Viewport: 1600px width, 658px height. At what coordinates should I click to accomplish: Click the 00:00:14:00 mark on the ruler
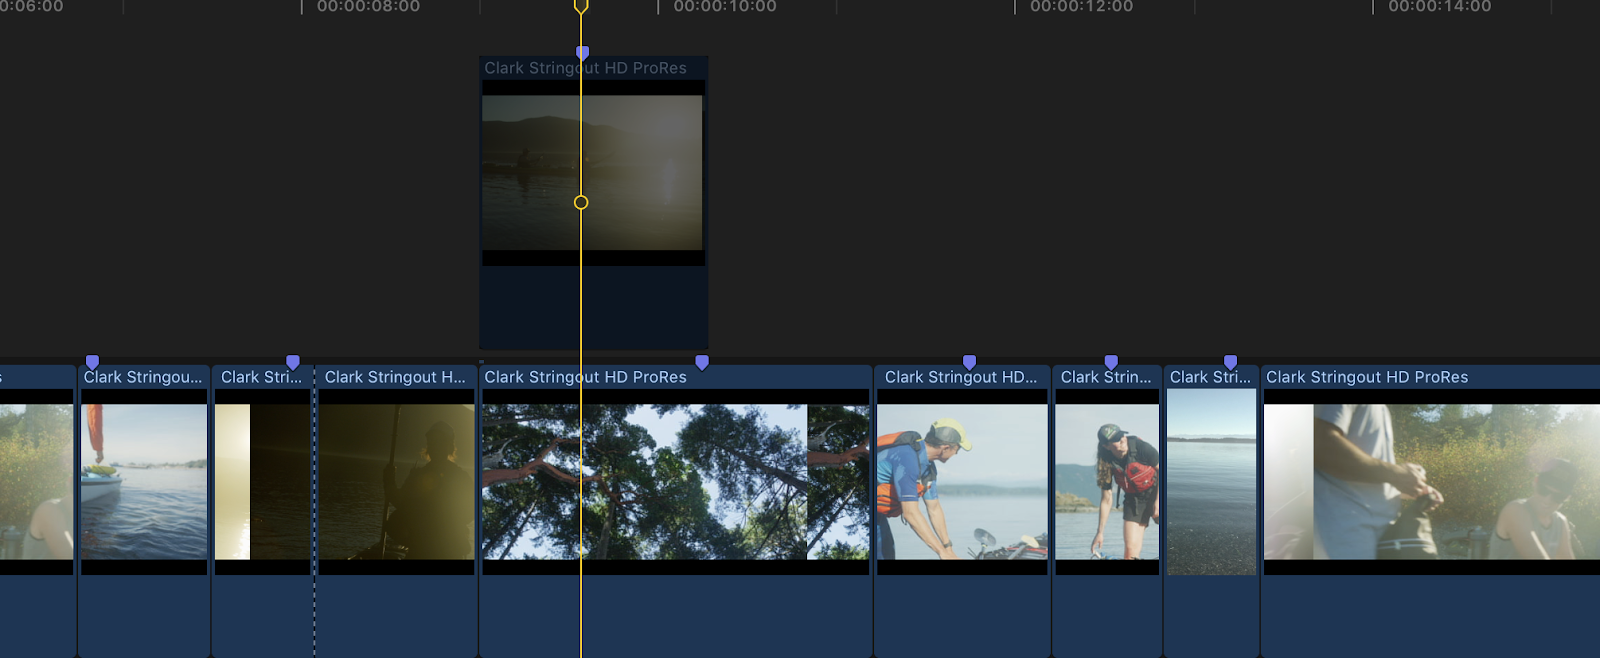pyautogui.click(x=1373, y=7)
